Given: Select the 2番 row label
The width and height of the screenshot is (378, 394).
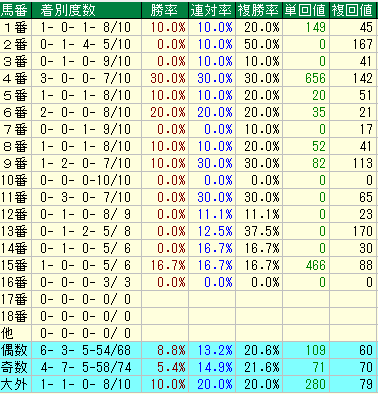Looking at the screenshot, I should pos(15,44).
